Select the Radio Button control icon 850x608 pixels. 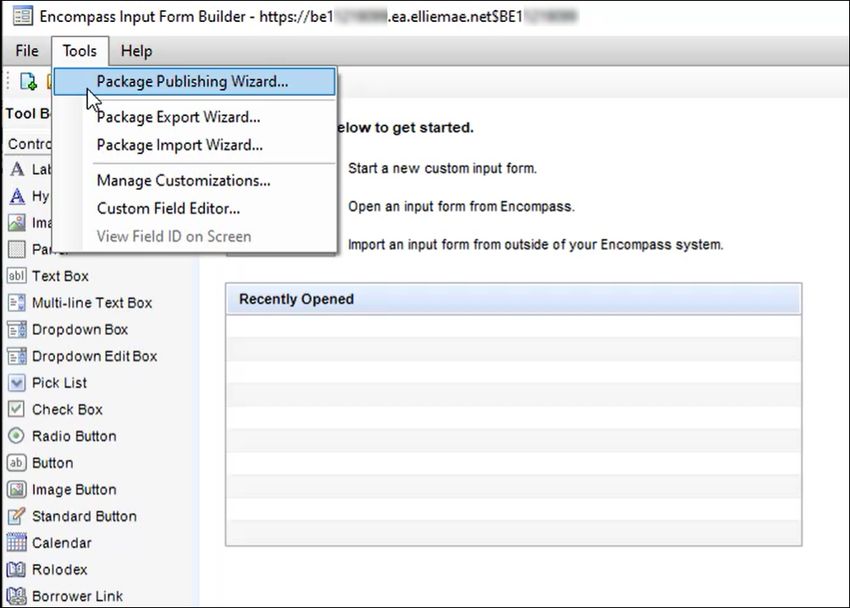click(17, 436)
